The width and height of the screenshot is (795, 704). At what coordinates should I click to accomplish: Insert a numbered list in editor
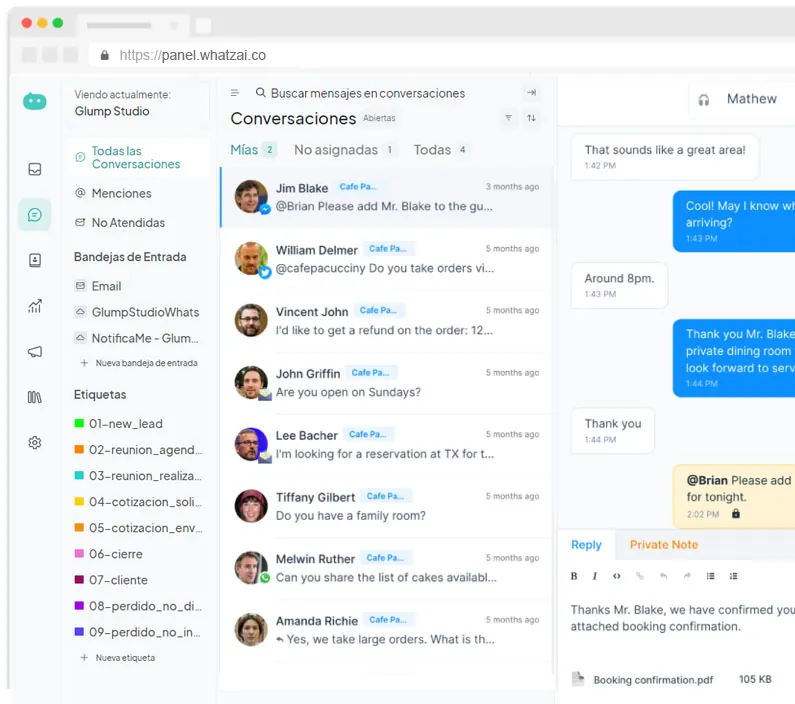733,576
